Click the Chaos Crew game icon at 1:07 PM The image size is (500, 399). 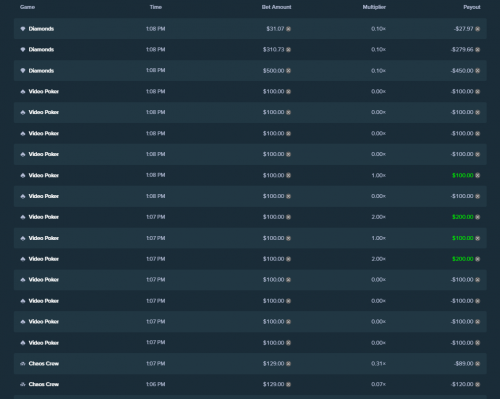pos(23,364)
